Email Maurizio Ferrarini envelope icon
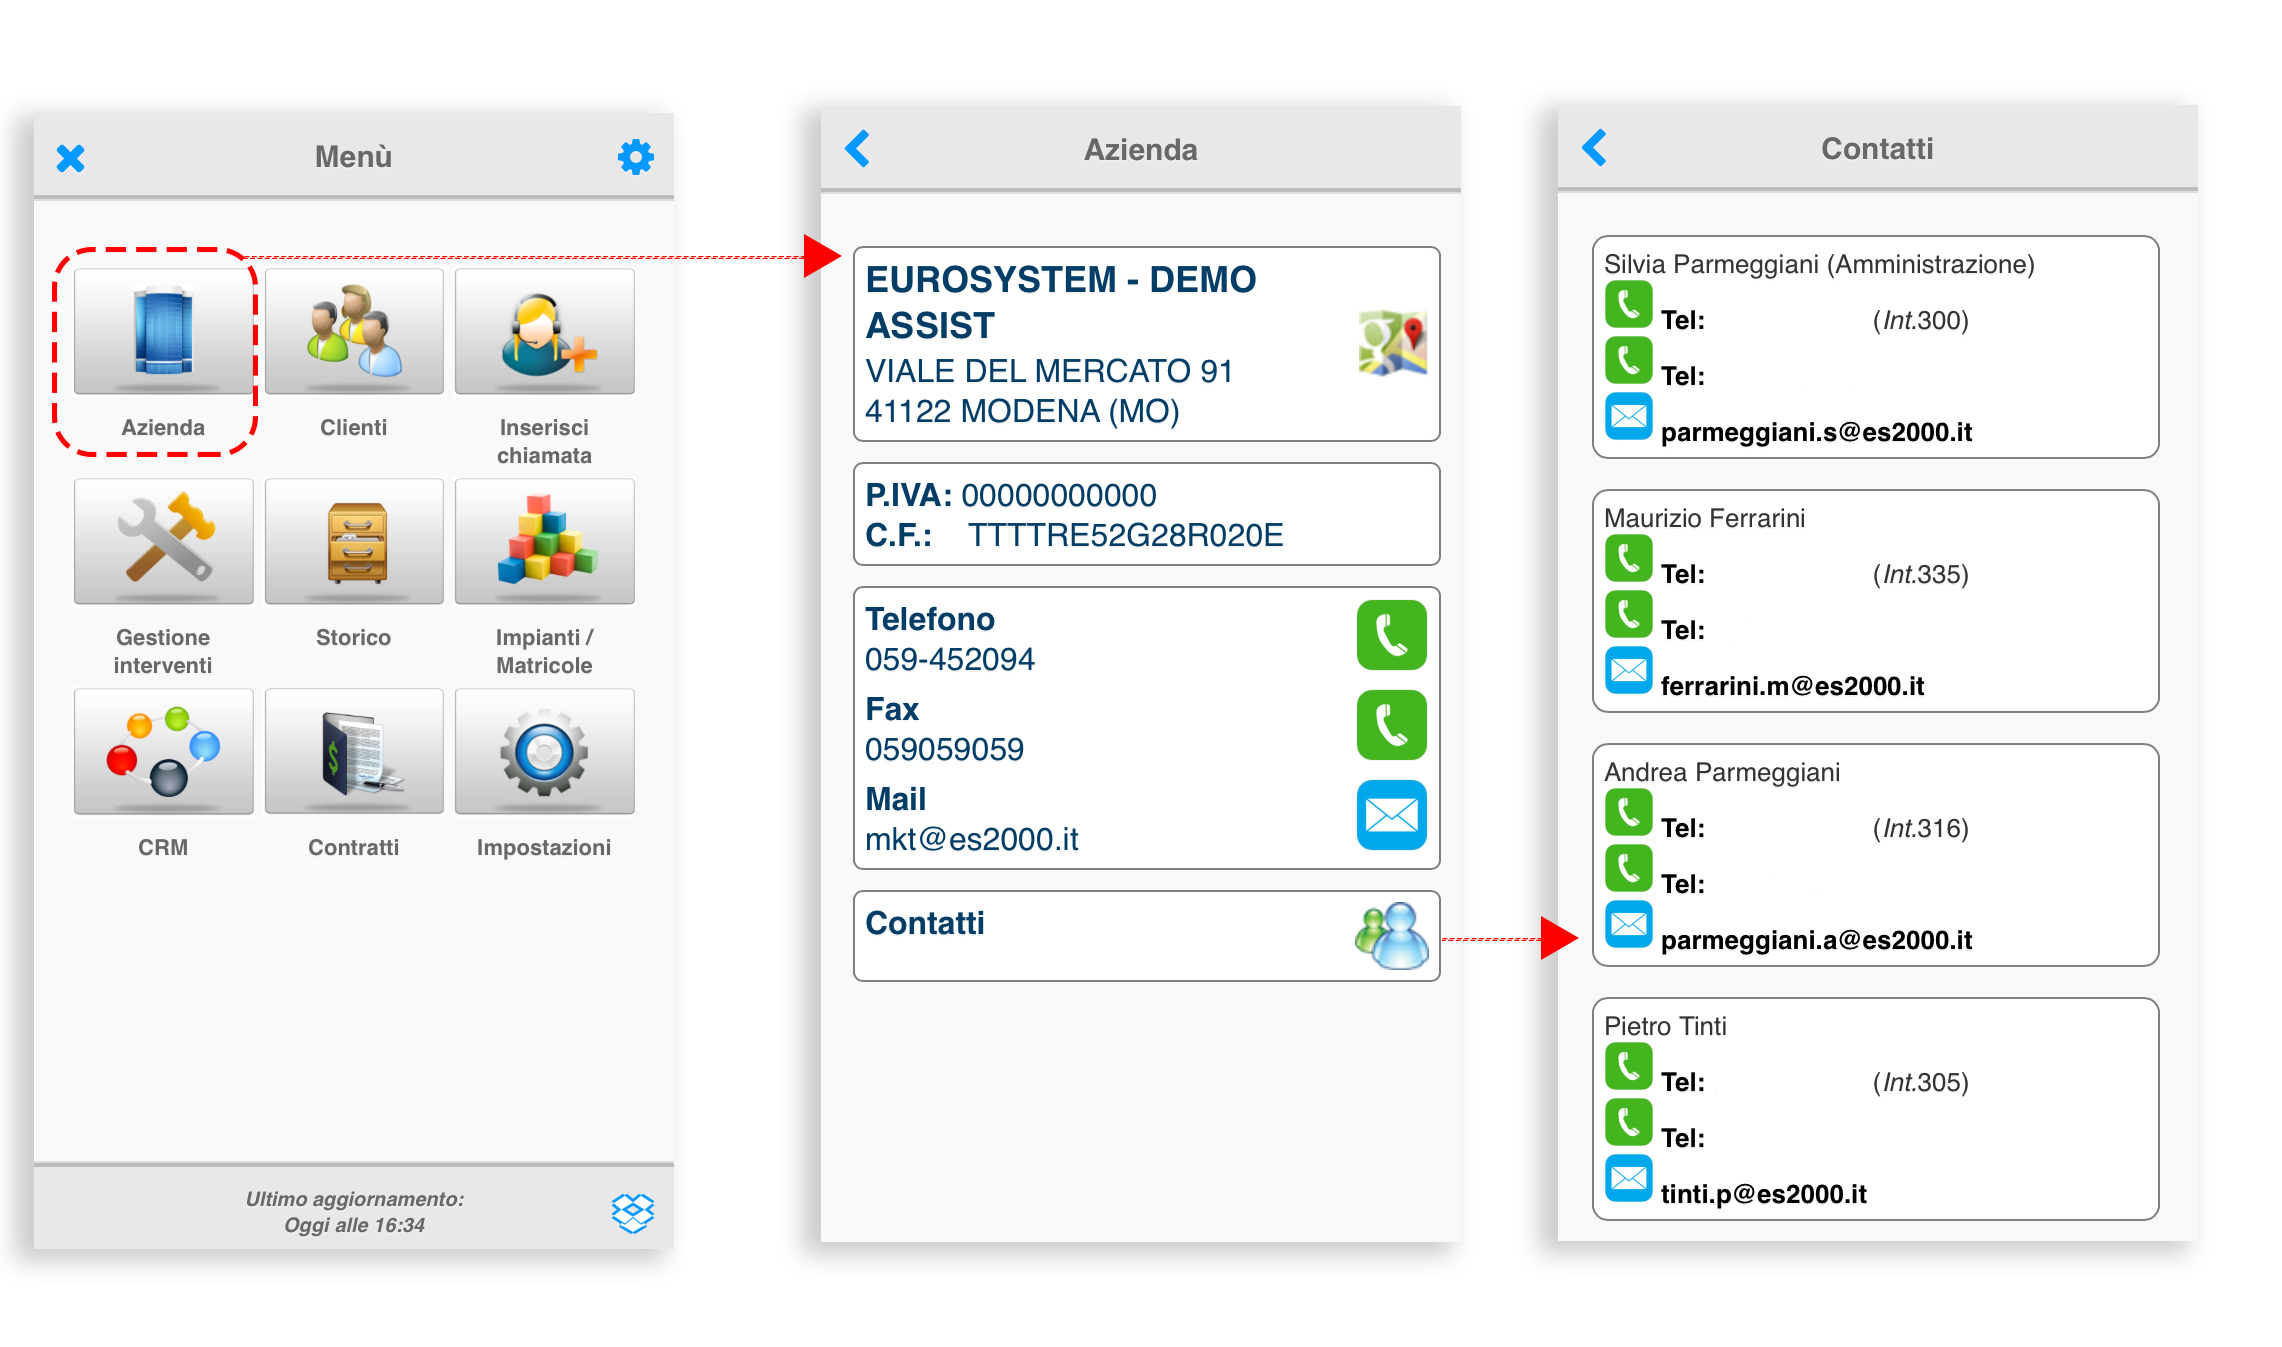This screenshot has width=2282, height=1347. (1628, 671)
